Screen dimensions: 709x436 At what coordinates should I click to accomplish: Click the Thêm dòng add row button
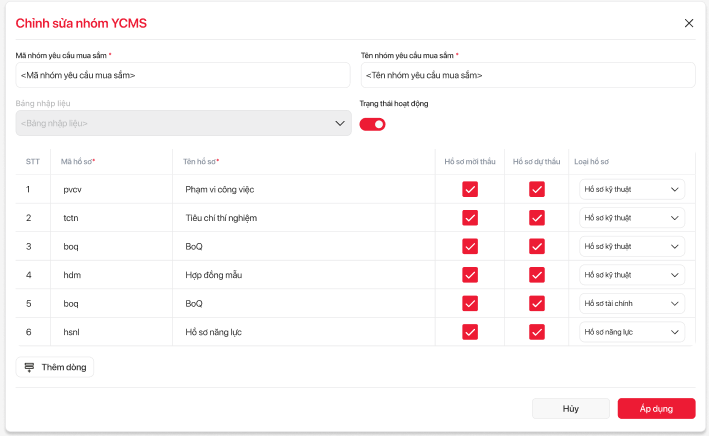coord(55,367)
